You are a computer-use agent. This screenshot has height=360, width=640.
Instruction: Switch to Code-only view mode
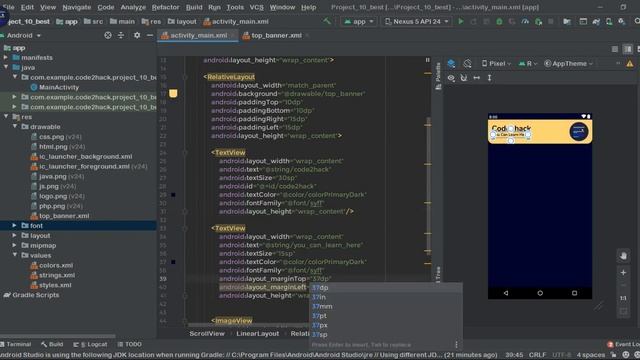[615, 49]
